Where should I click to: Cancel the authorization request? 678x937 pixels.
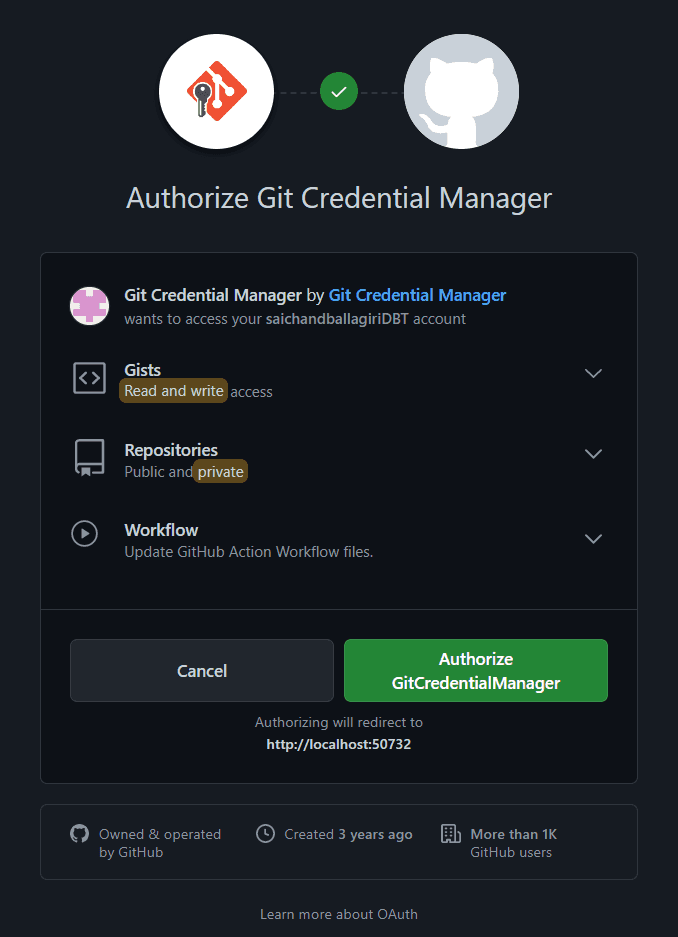click(202, 670)
